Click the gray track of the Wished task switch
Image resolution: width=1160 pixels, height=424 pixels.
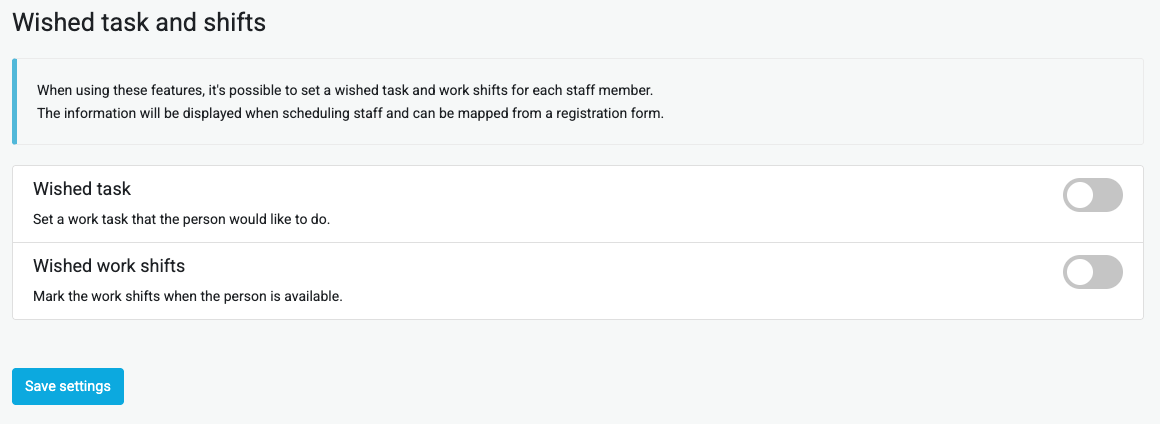pyautogui.click(x=1107, y=195)
